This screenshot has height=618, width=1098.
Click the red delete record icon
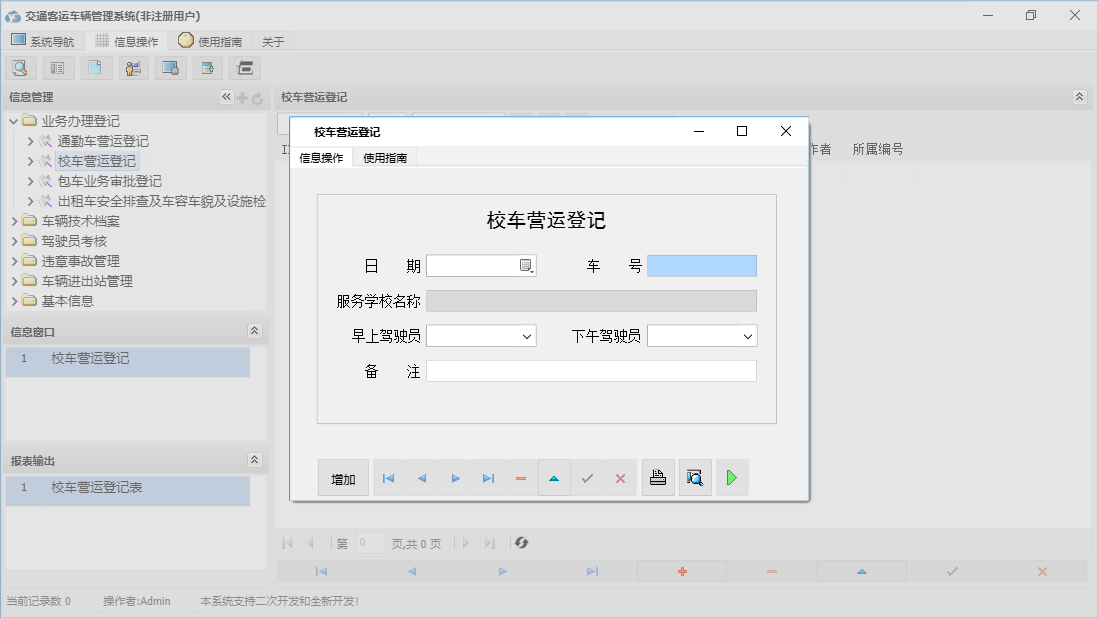pyautogui.click(x=520, y=477)
